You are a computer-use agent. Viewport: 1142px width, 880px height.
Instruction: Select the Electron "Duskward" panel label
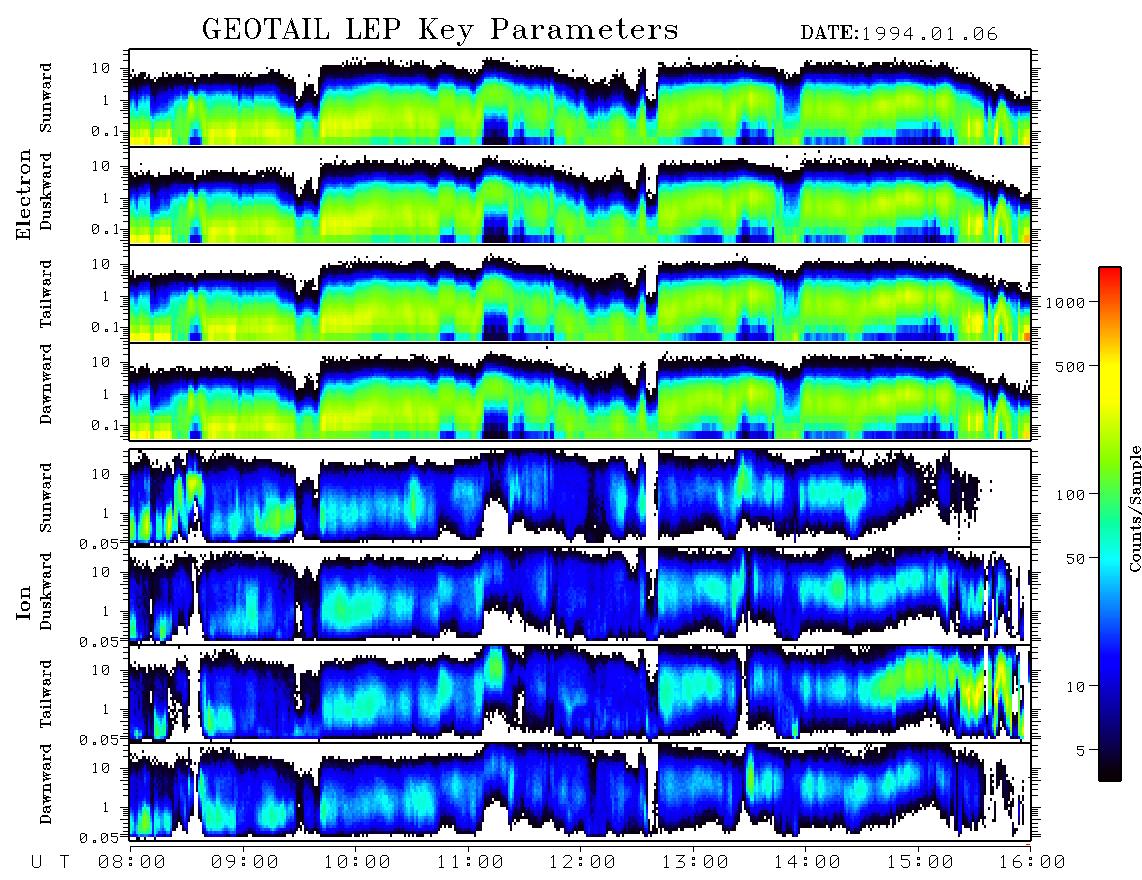pyautogui.click(x=46, y=192)
